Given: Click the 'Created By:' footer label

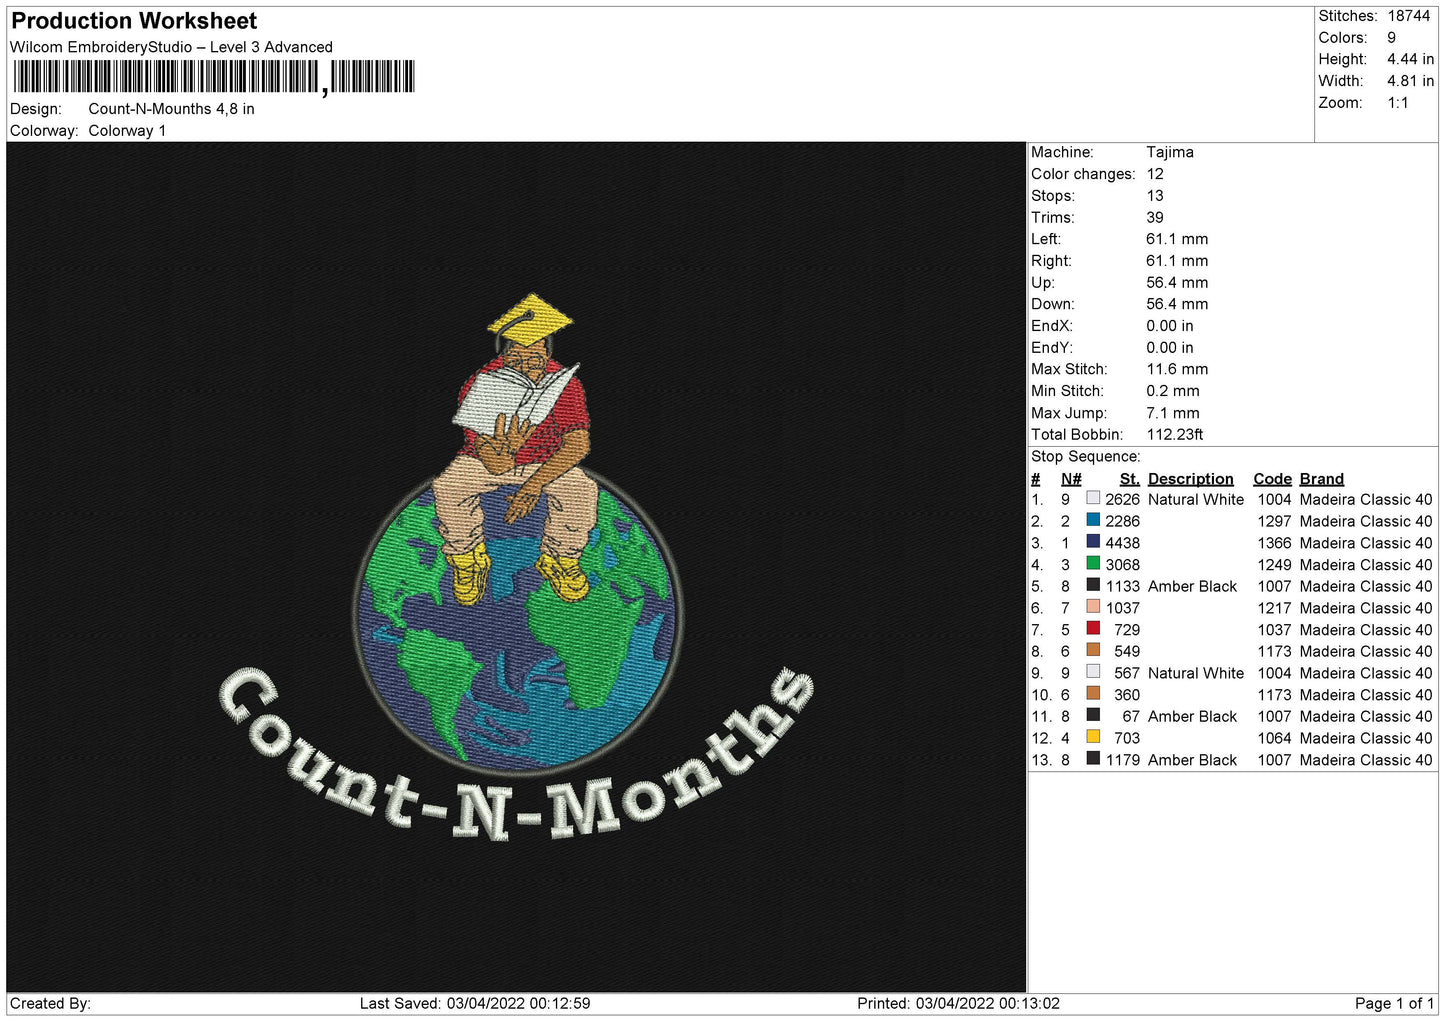Looking at the screenshot, I should [50, 1003].
